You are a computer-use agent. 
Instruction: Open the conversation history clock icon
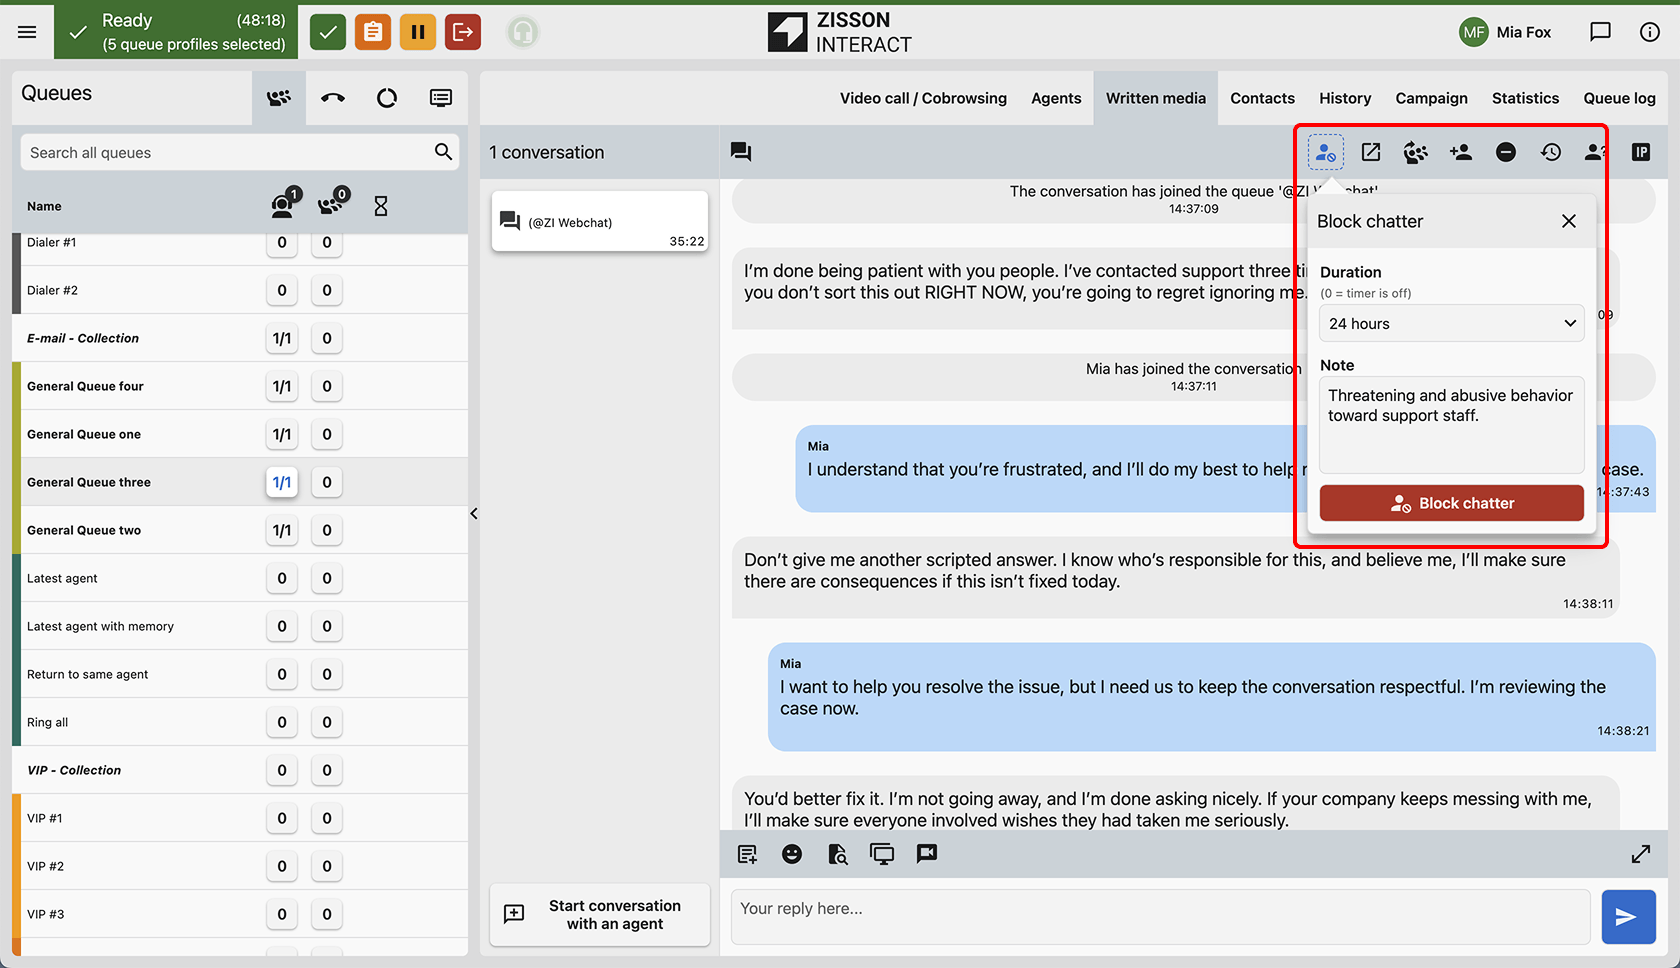[x=1551, y=152]
